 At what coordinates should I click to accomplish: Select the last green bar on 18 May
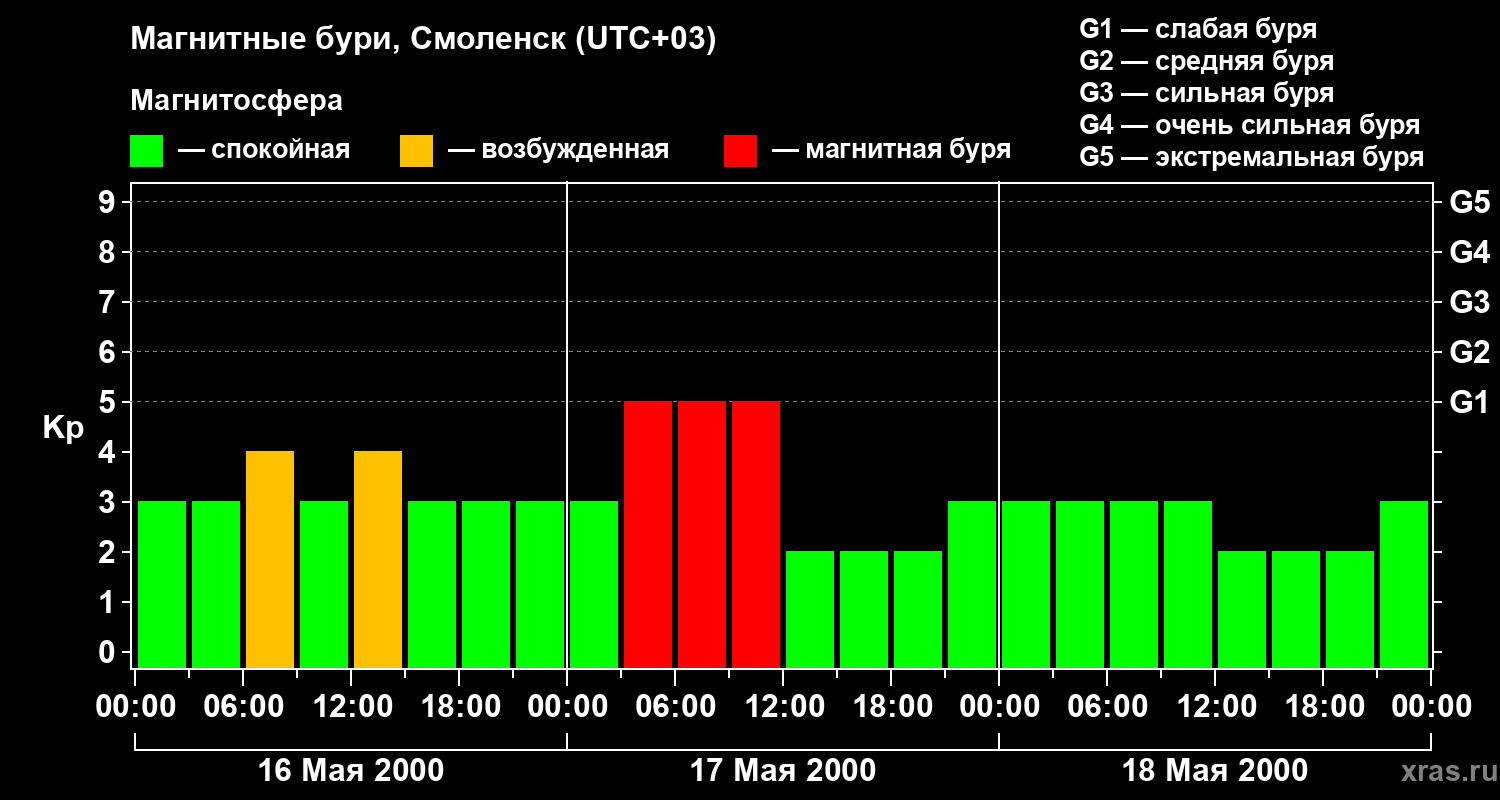1404,584
